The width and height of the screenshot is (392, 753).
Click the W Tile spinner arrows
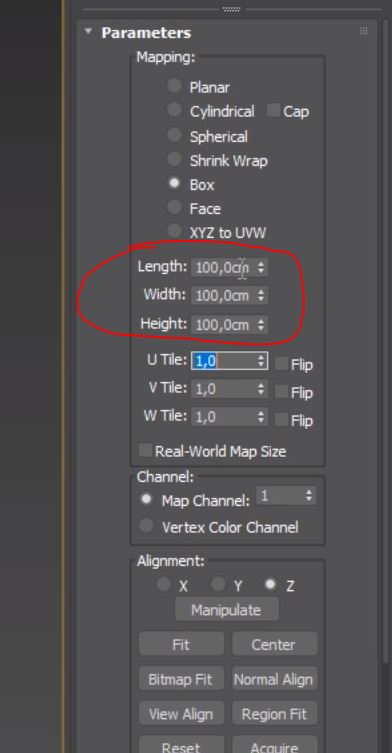point(261,417)
